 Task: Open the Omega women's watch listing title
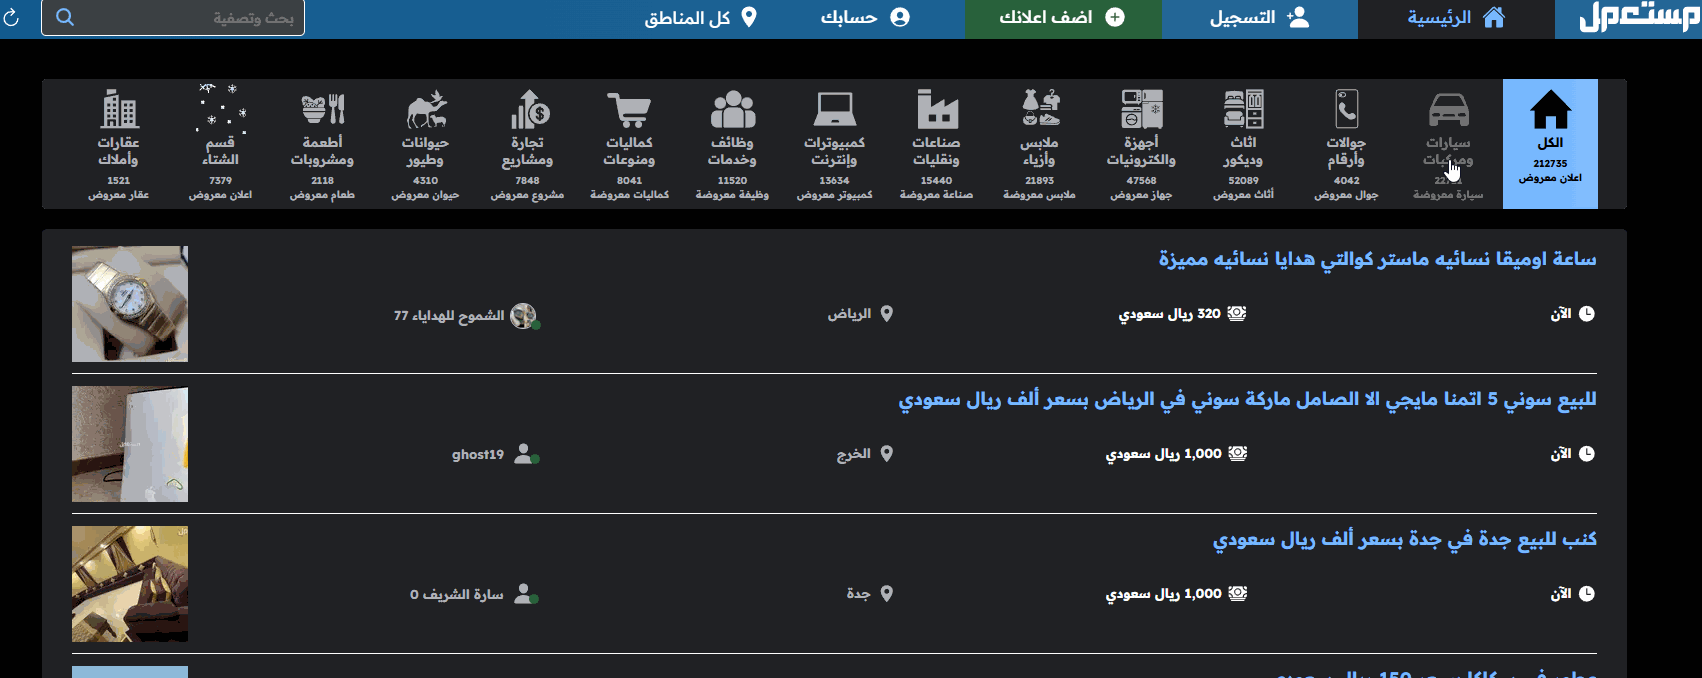[x=1377, y=259]
